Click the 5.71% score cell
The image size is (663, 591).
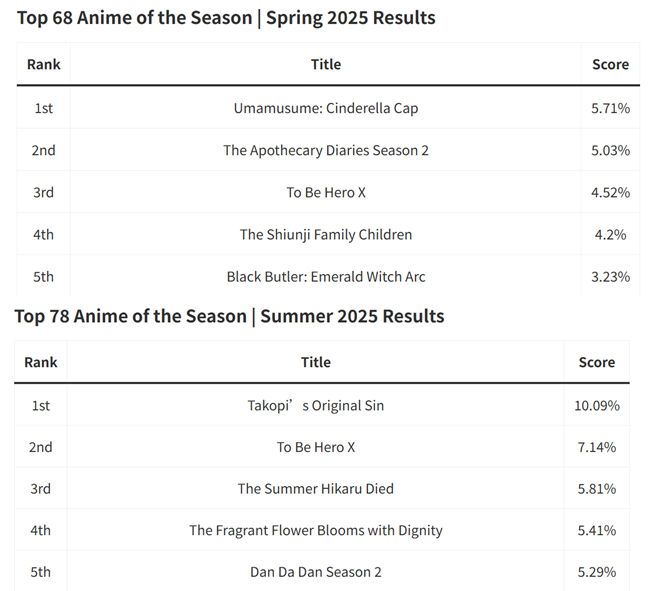[x=610, y=108]
